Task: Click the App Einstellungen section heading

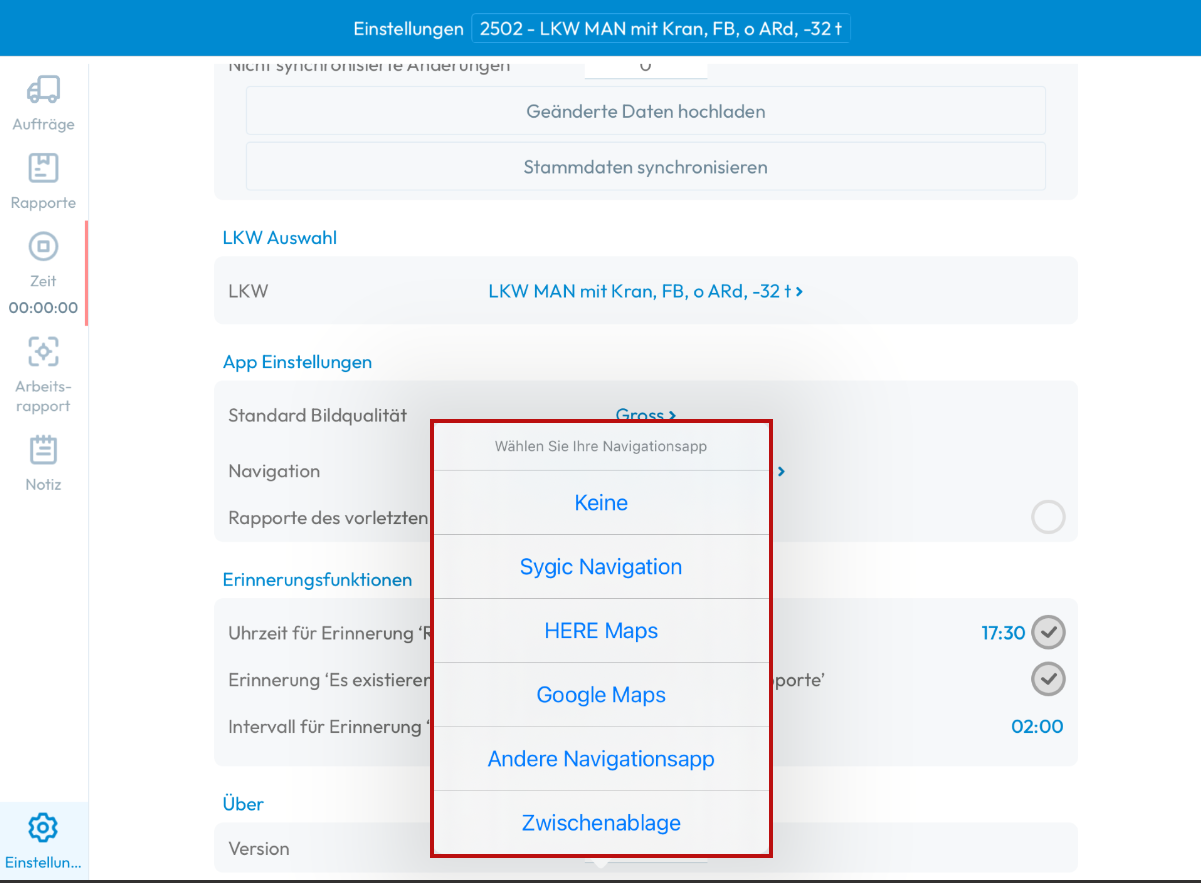Action: (297, 362)
